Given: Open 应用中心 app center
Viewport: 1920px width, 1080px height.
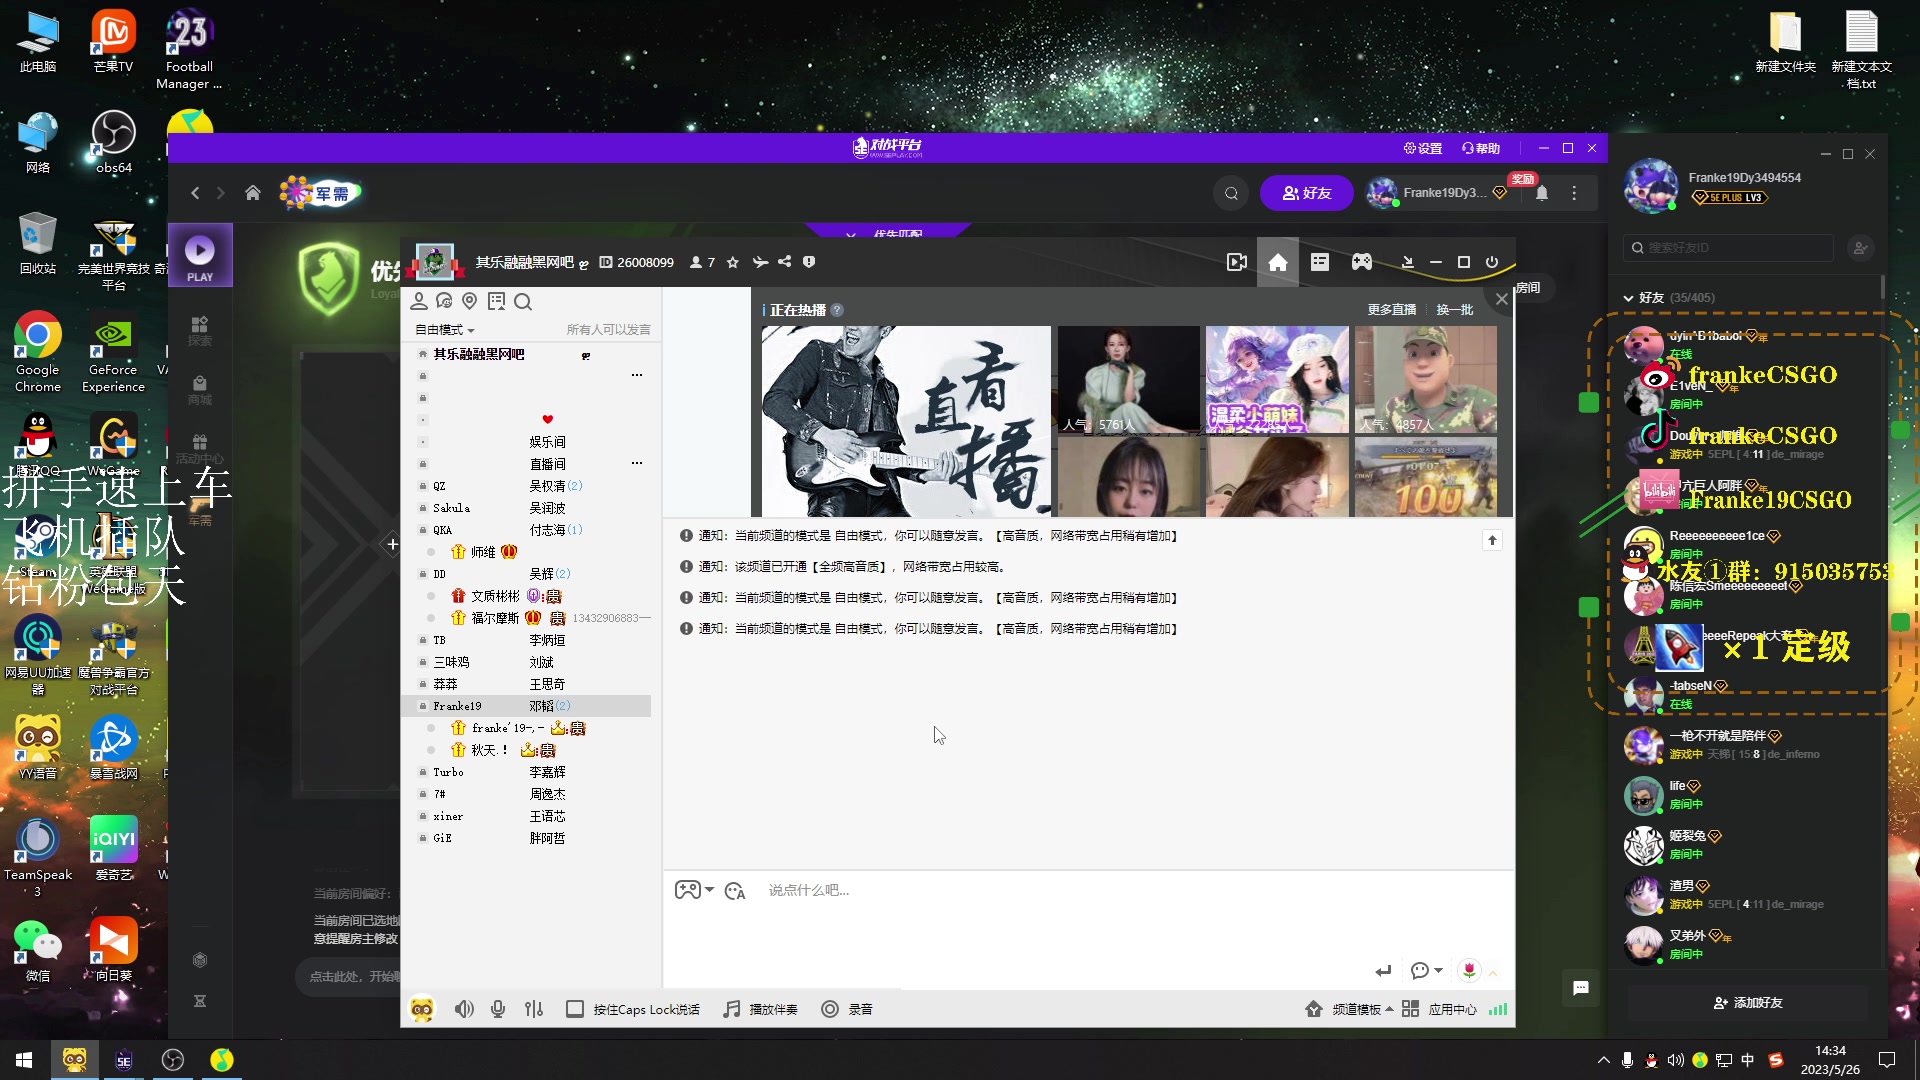Looking at the screenshot, I should pyautogui.click(x=1439, y=1009).
